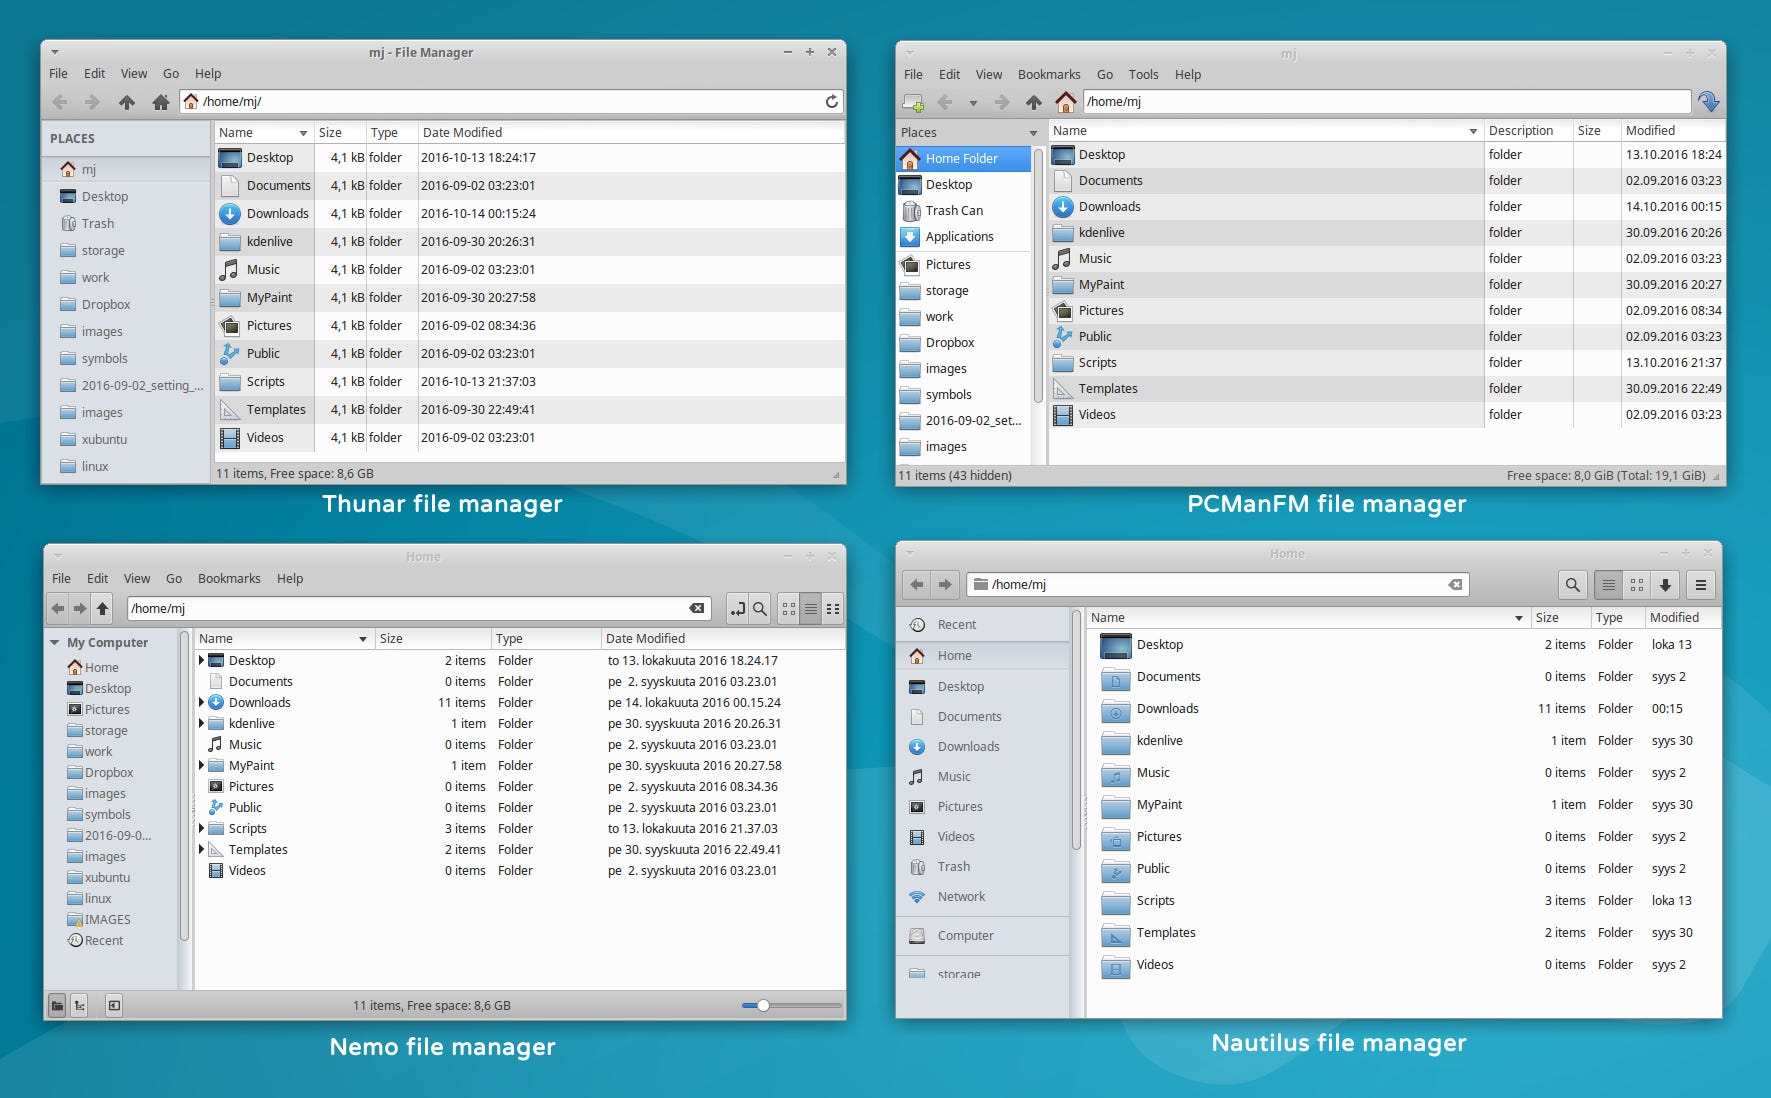Adjust the Nemo zoom slider
Viewport: 1771px width, 1098px height.
[763, 1005]
